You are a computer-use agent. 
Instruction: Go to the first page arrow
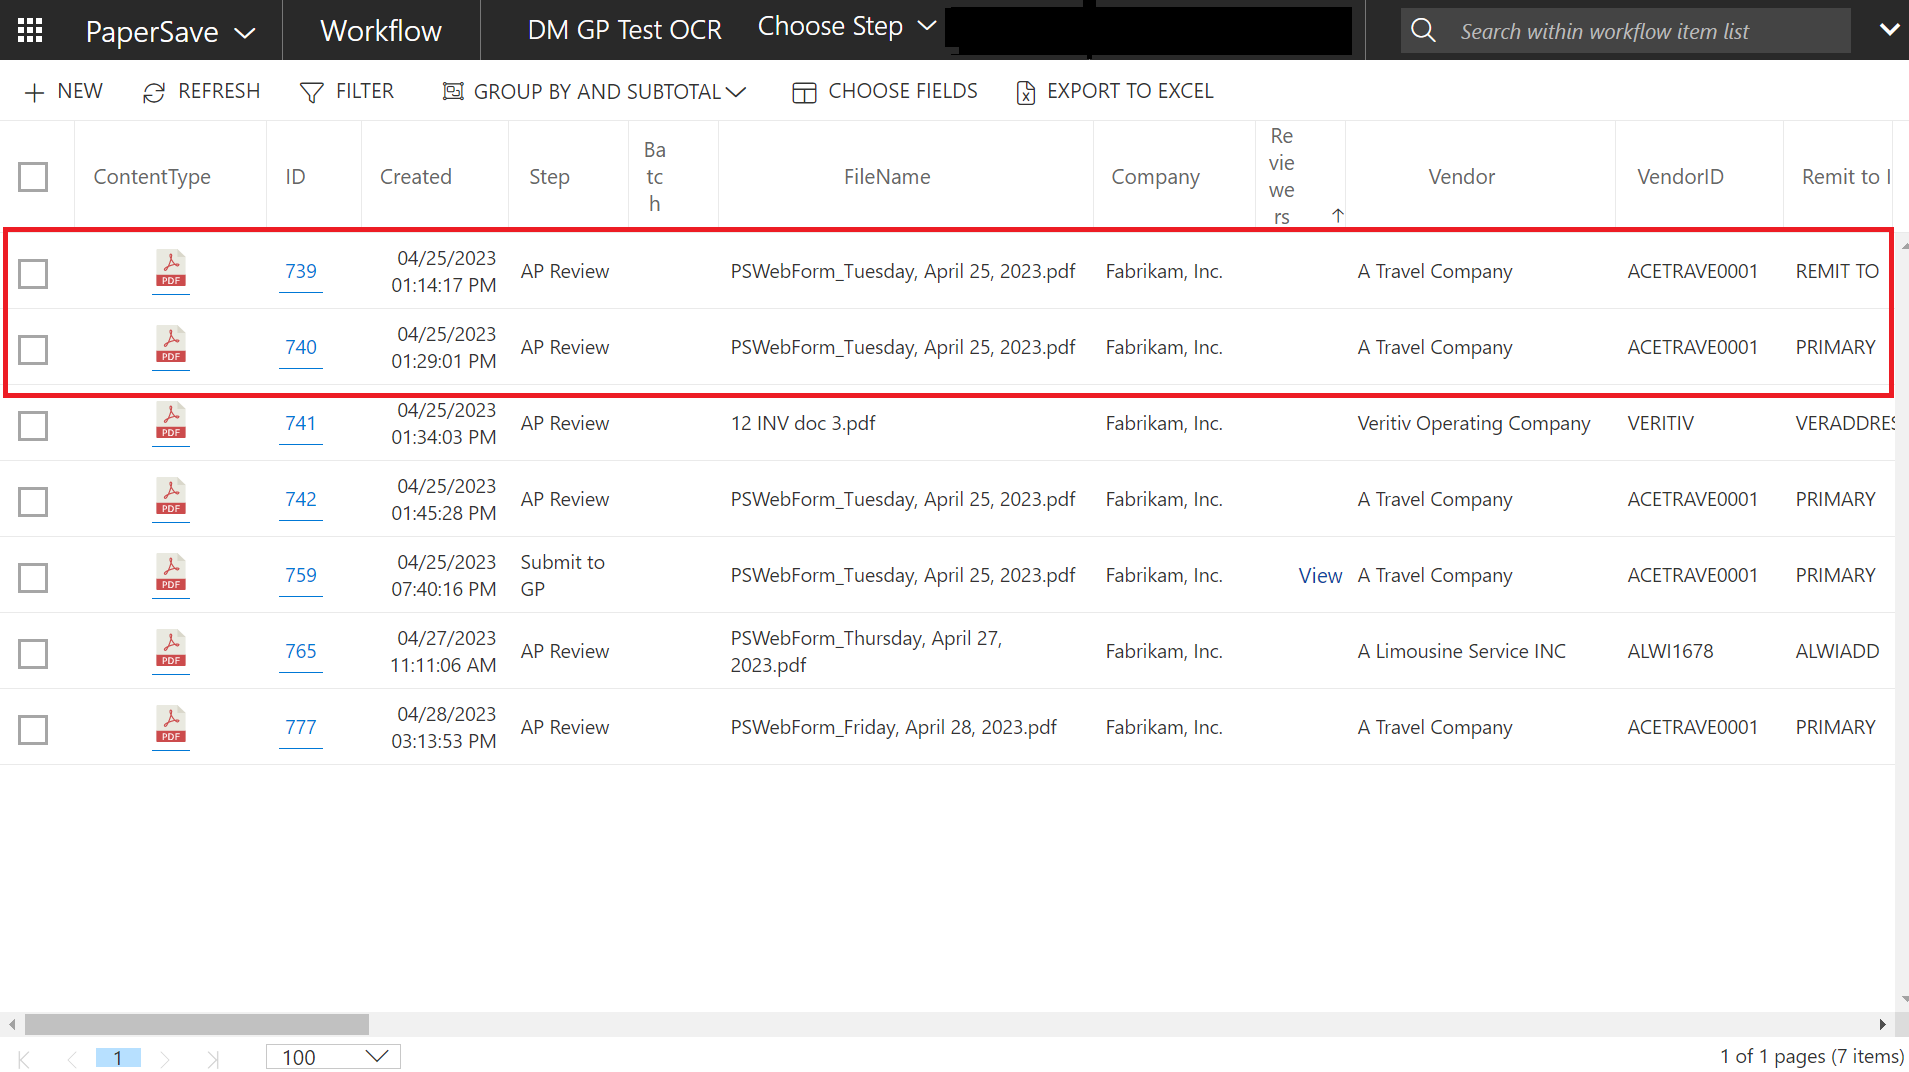point(24,1058)
